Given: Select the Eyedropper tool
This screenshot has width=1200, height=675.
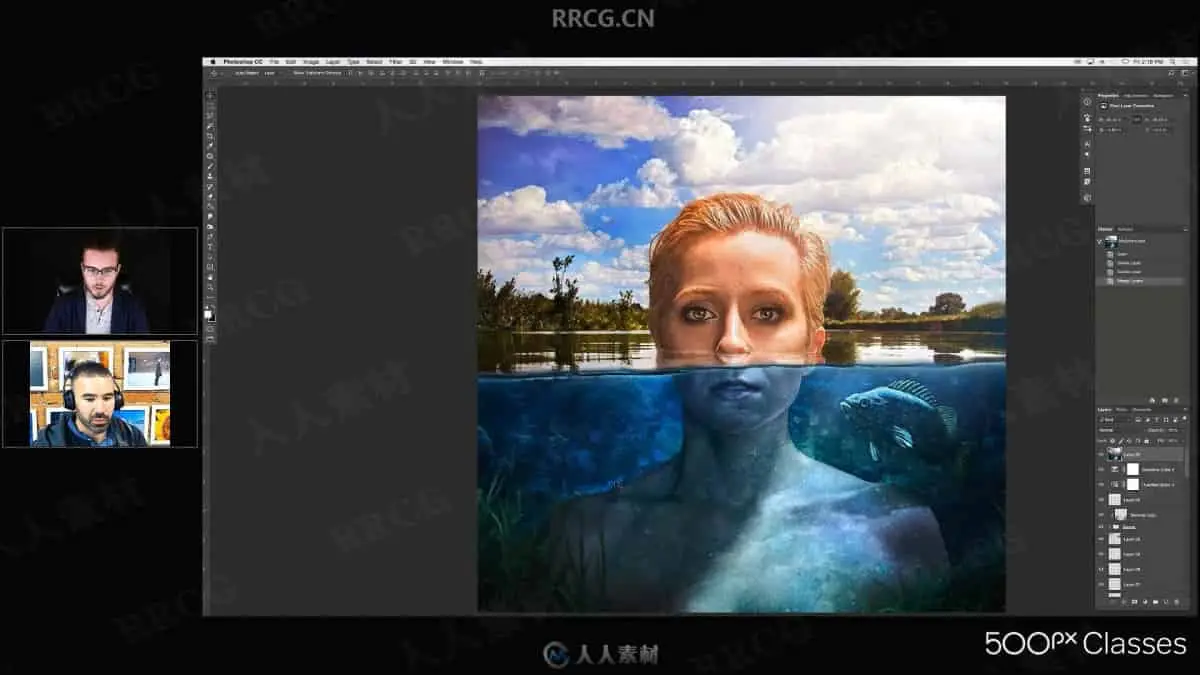Looking at the screenshot, I should [210, 147].
